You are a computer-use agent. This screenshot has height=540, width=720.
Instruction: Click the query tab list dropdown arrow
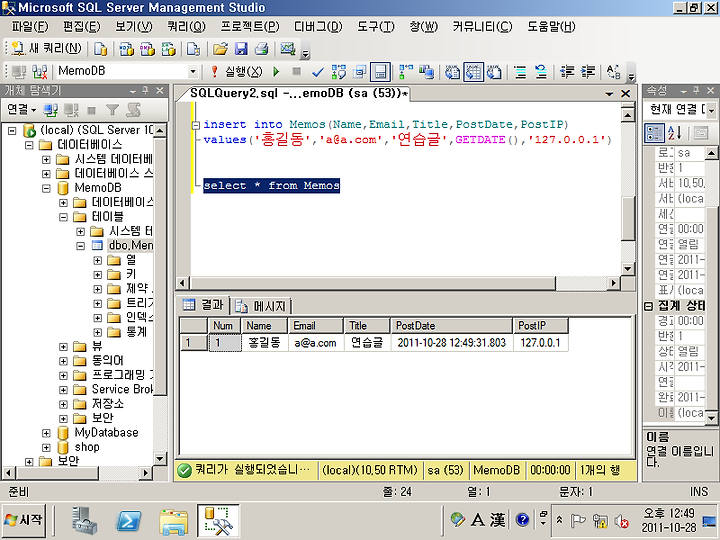point(609,94)
